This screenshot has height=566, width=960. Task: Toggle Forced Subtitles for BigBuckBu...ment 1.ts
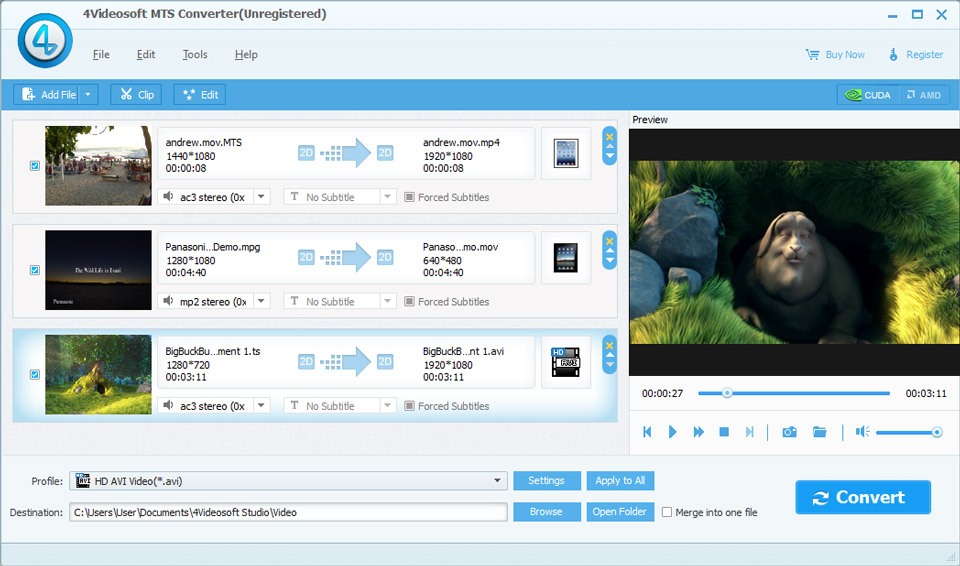[410, 406]
